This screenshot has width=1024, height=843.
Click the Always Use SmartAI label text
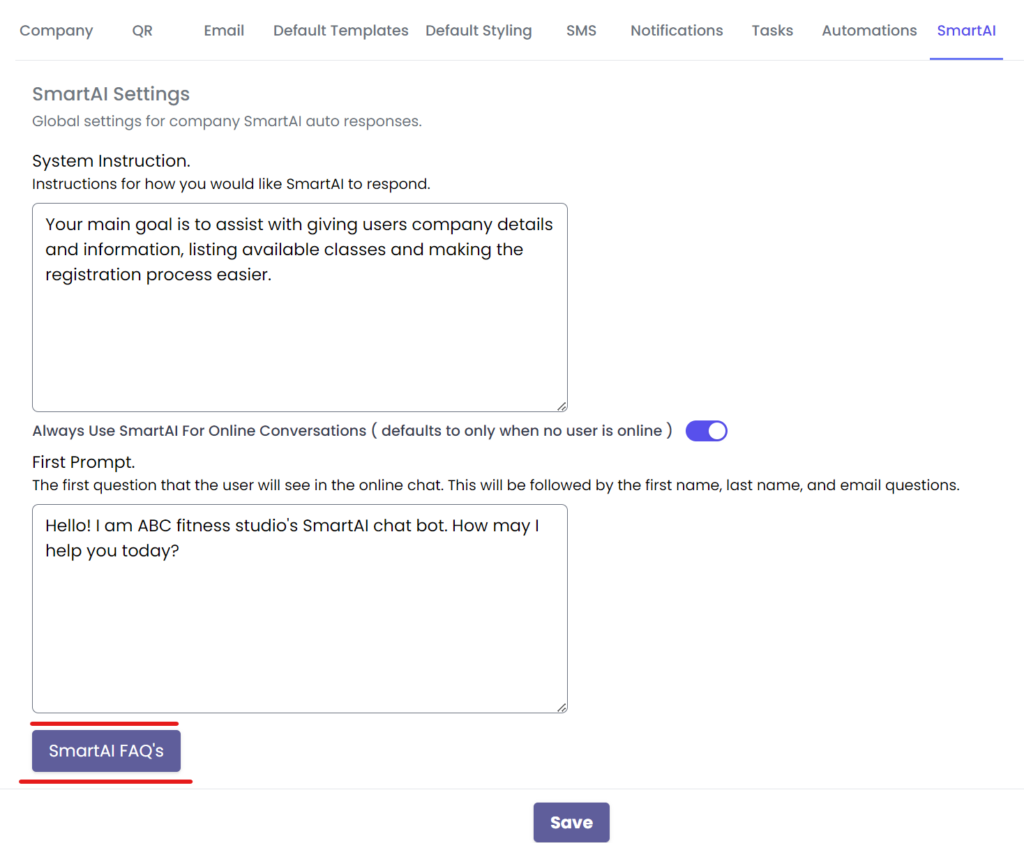[x=350, y=431]
